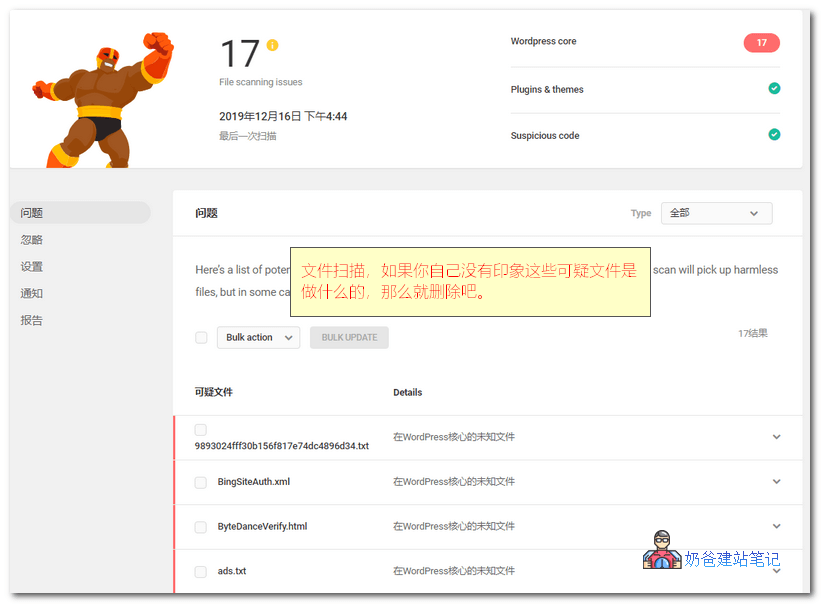Image resolution: width=821 pixels, height=604 pixels.
Task: Click the red 17 badge on Wordpress core
Action: pyautogui.click(x=761, y=43)
